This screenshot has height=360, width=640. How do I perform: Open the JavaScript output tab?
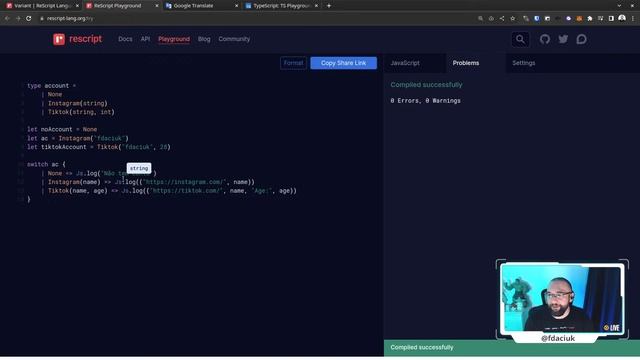(x=405, y=63)
